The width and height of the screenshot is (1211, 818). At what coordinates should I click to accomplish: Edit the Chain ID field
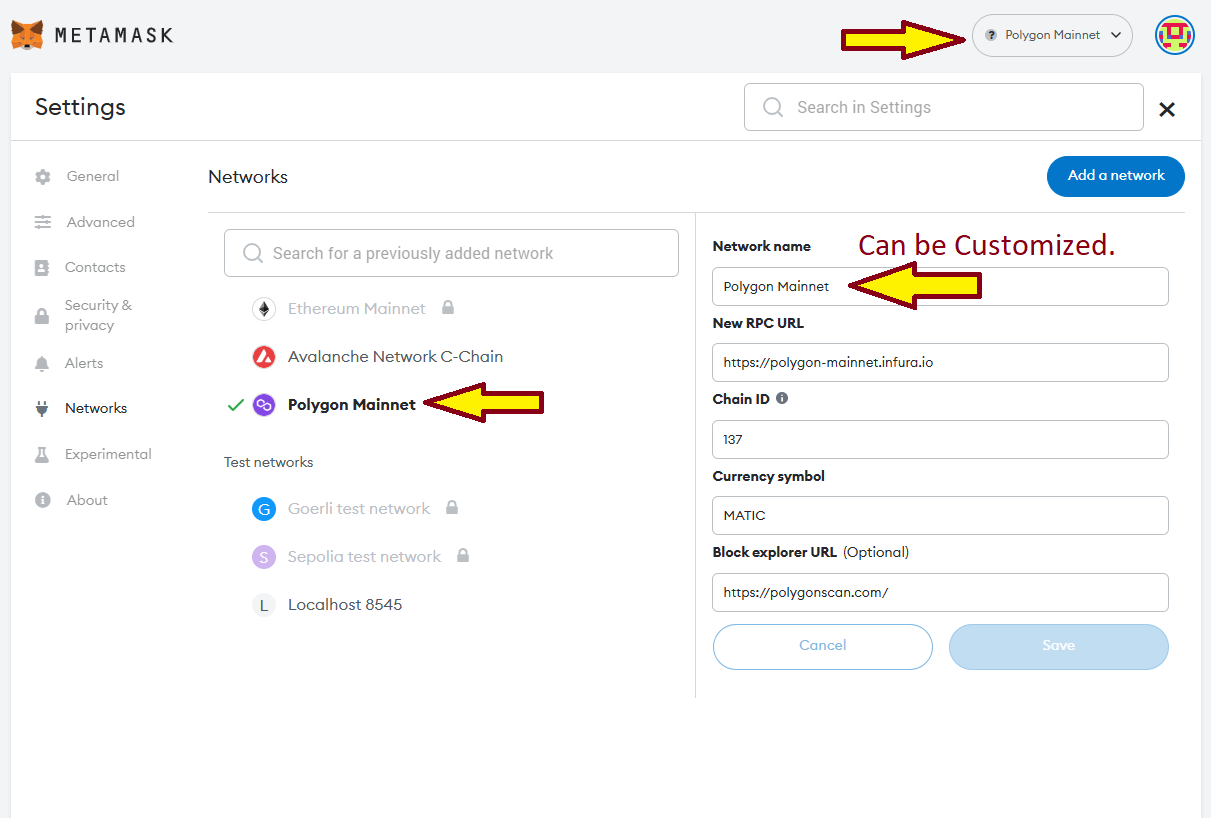(x=940, y=439)
